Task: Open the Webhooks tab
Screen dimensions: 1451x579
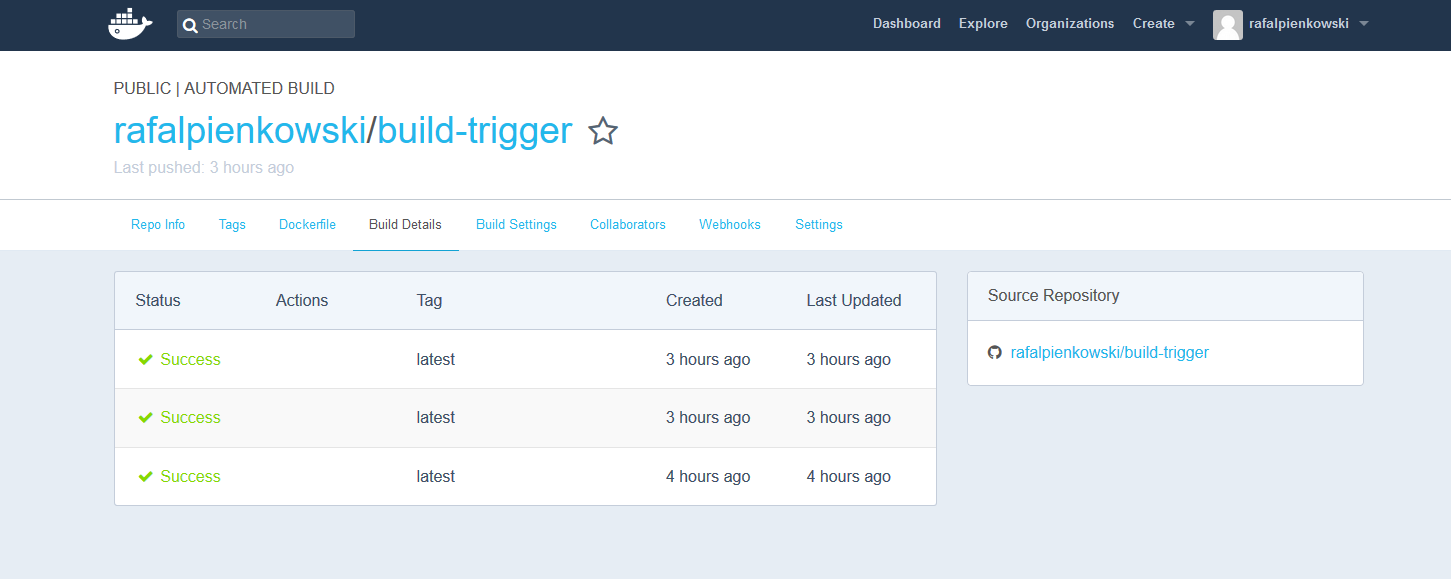Action: 730,225
